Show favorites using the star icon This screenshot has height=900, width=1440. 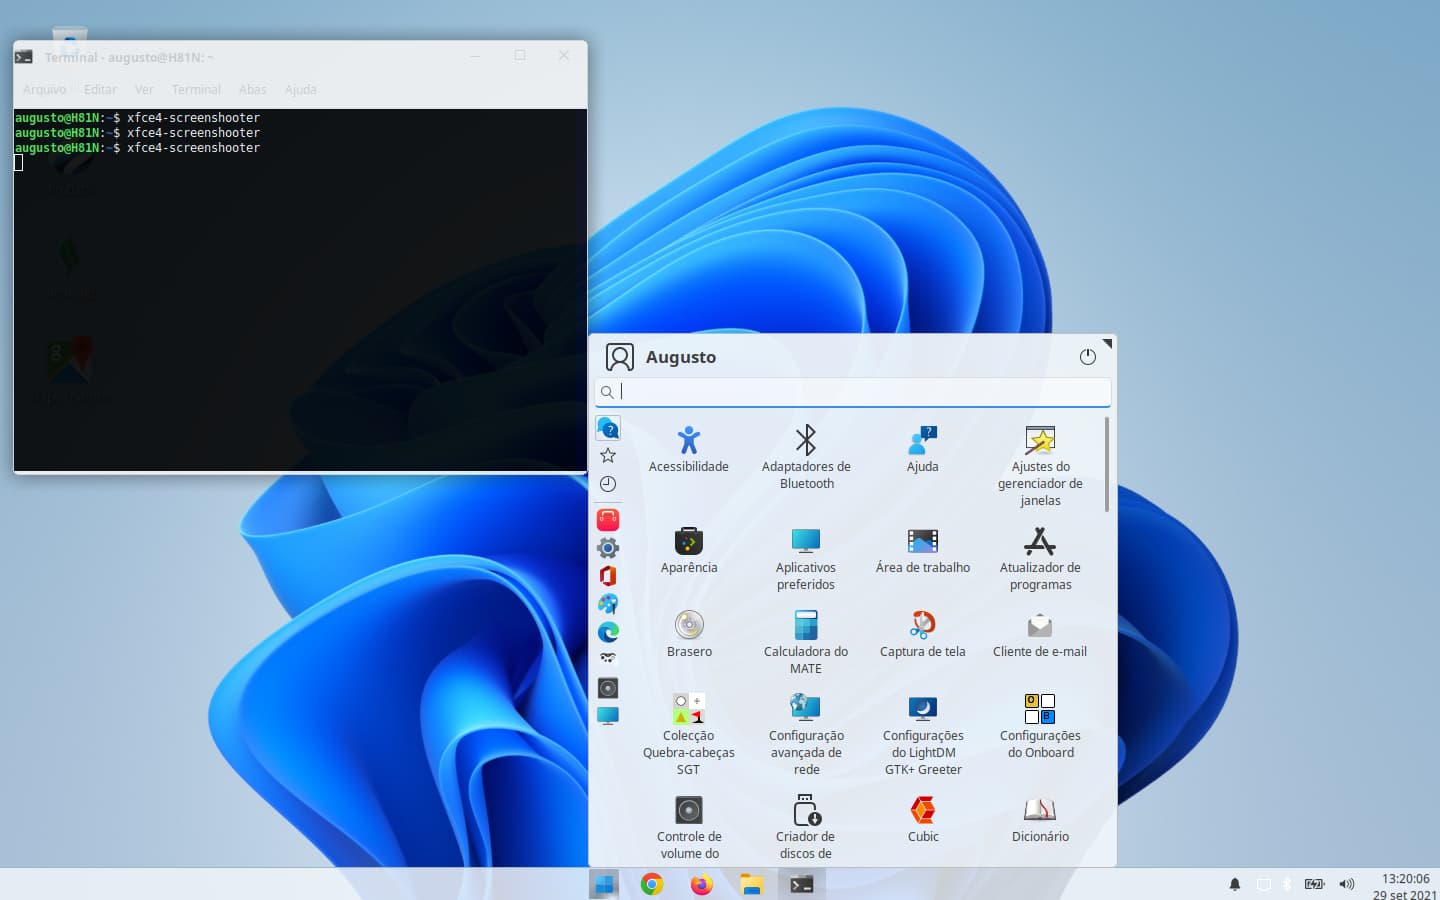click(x=608, y=456)
